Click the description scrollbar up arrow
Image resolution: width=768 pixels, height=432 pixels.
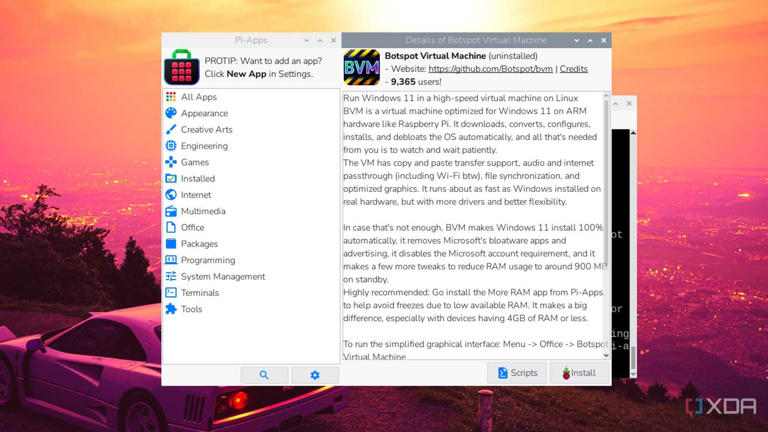tap(606, 96)
